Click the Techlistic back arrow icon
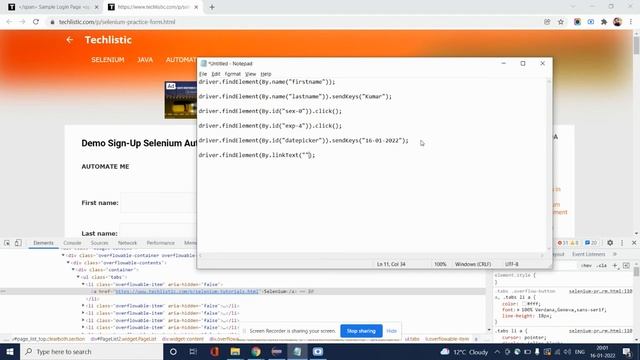Screen dimensions: 640x360 tap(70, 40)
